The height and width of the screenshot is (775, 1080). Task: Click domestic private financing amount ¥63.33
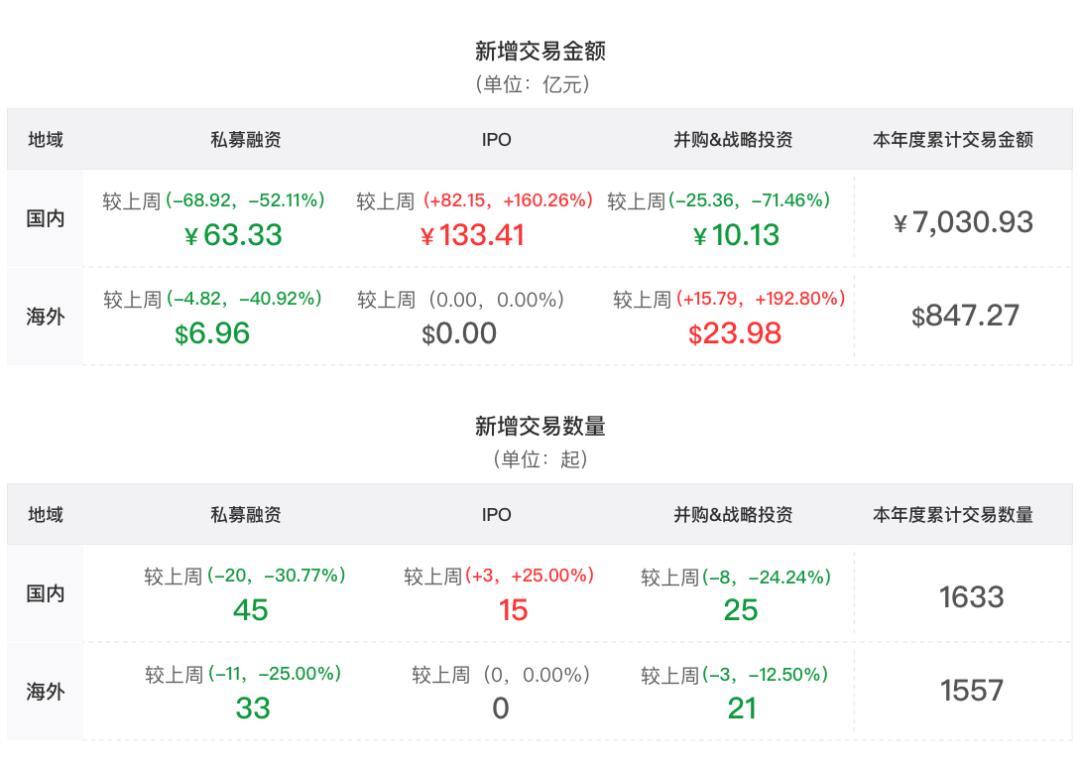click(x=234, y=235)
